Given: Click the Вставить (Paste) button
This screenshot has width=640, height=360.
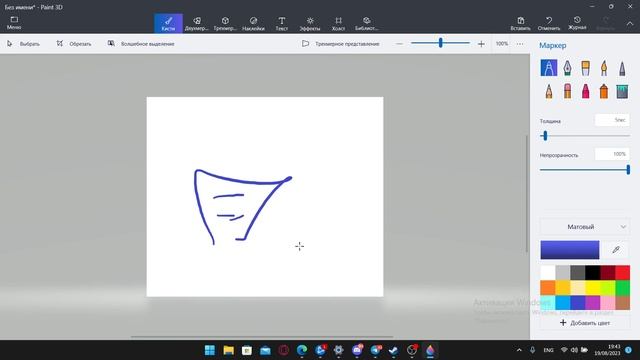Looking at the screenshot, I should 520,23.
